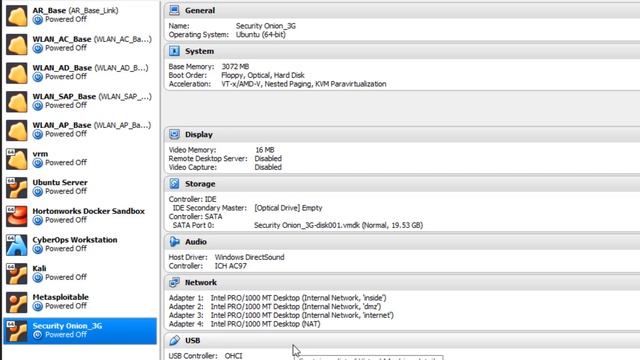Click the Operating System Ubuntu (64-bit) value

pos(260,35)
